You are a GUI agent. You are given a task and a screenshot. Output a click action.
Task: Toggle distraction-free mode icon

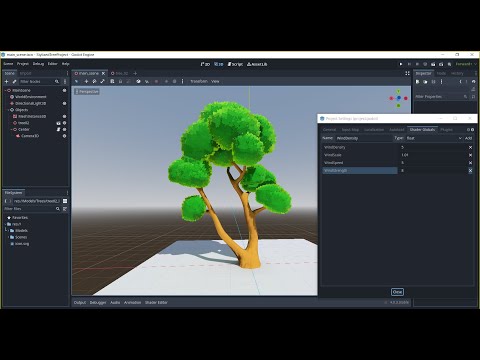coord(407,73)
